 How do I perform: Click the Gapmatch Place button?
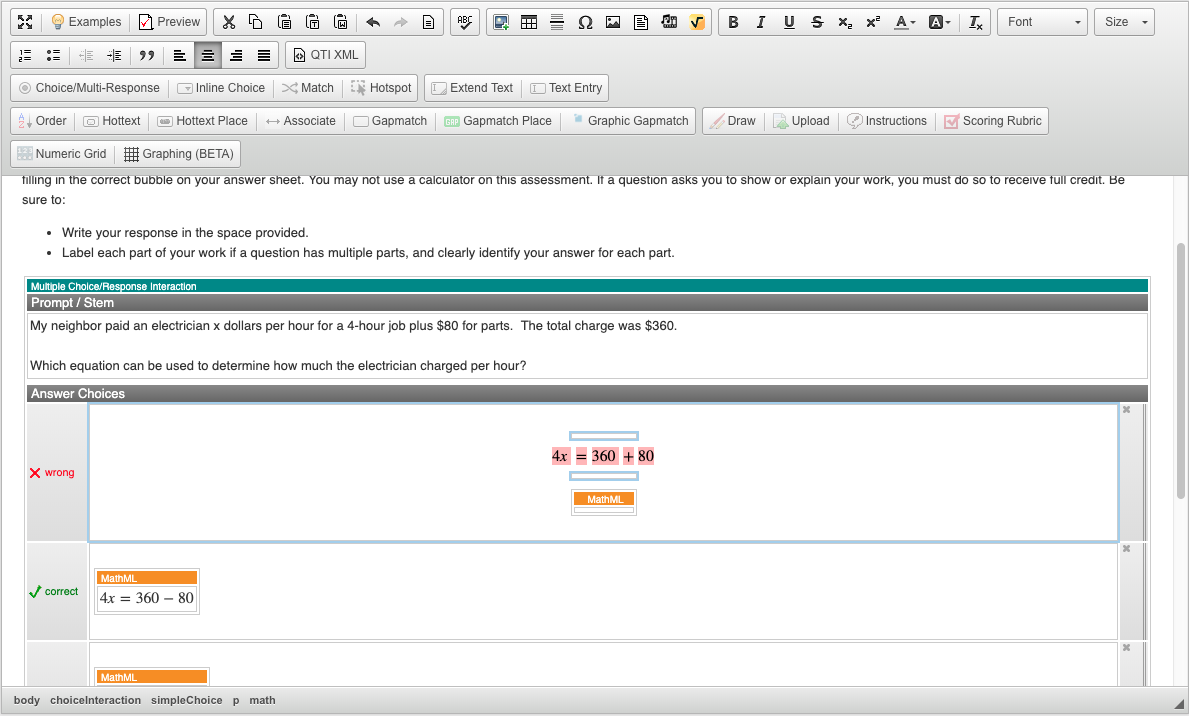coord(497,121)
